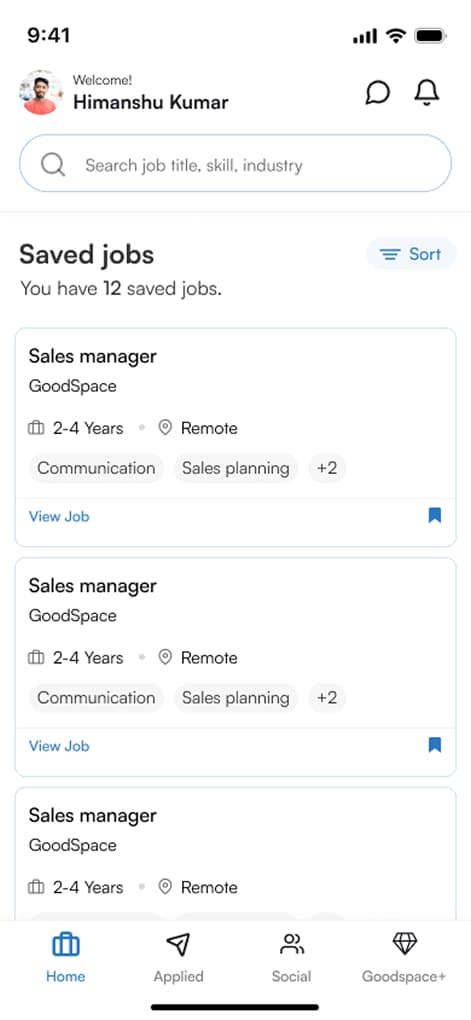Open the Social tab people icon

click(291, 944)
